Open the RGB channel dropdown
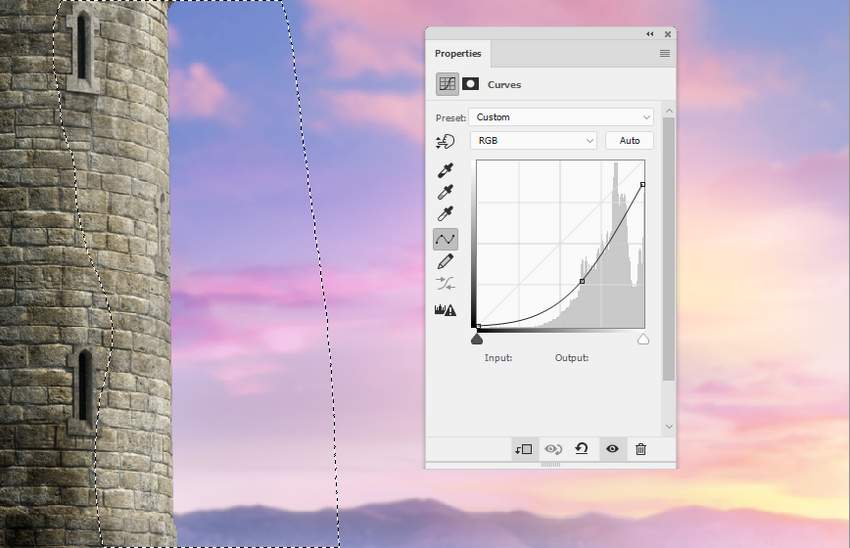The height and width of the screenshot is (548, 850). coord(533,140)
